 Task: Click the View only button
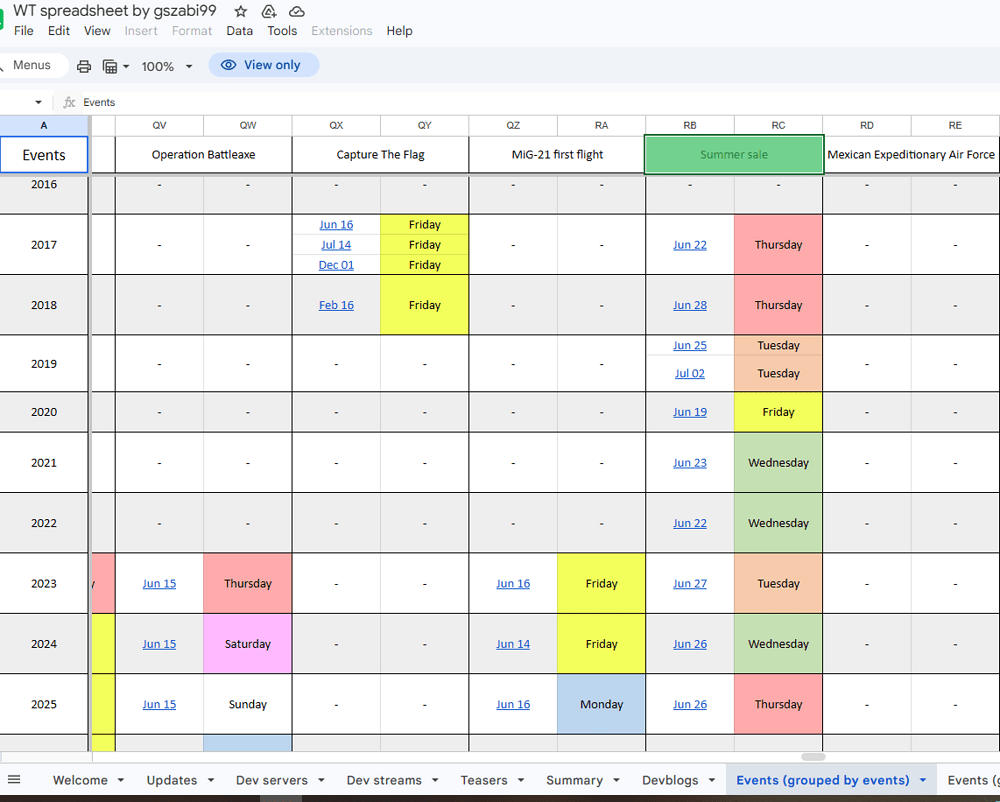coord(263,65)
